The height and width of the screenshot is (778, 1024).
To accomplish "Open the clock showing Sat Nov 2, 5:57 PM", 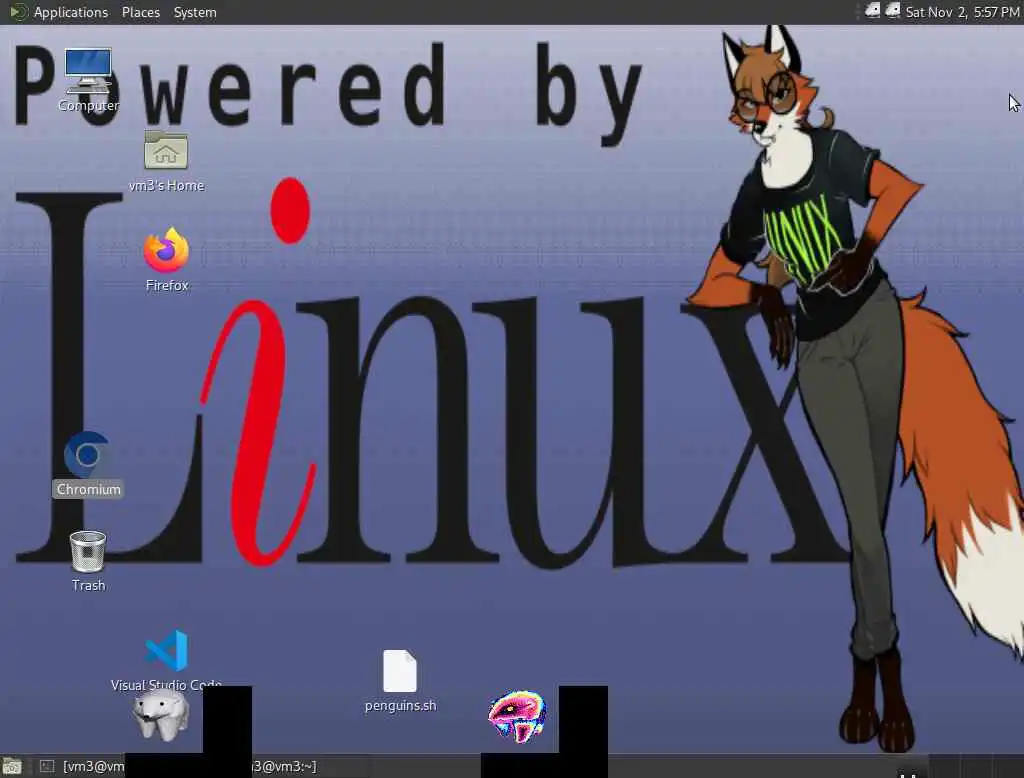I will click(x=962, y=12).
